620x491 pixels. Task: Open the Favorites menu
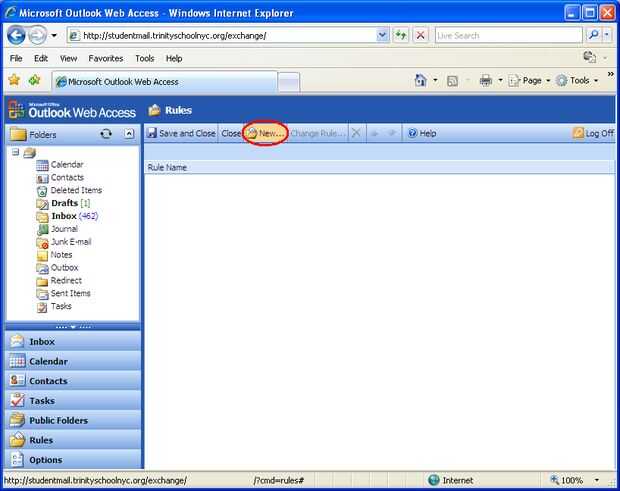(106, 59)
